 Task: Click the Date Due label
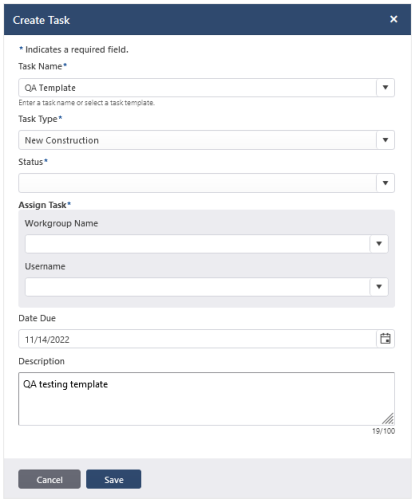point(37,318)
